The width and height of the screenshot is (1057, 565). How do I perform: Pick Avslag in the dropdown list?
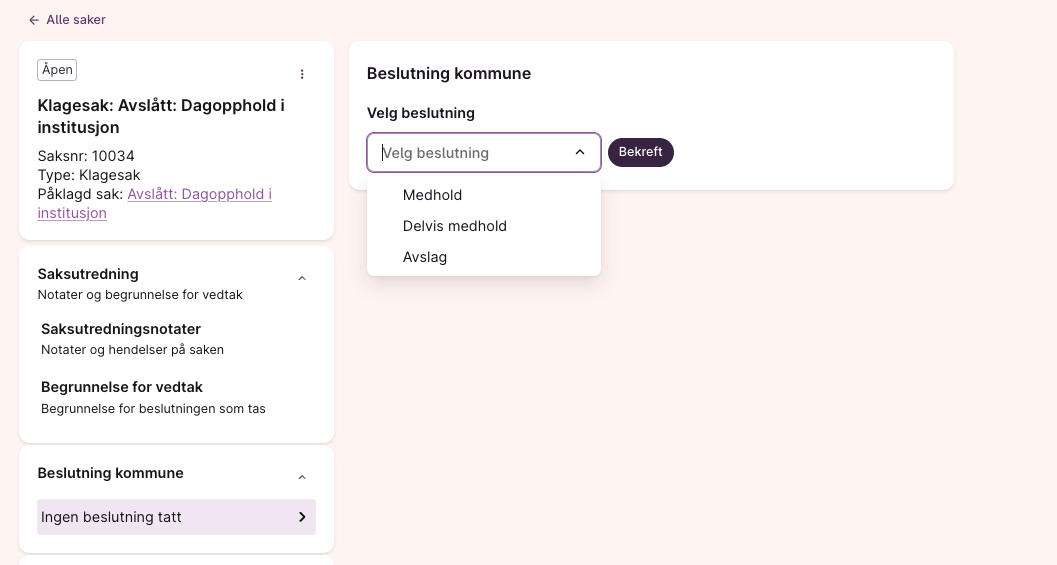tap(425, 257)
